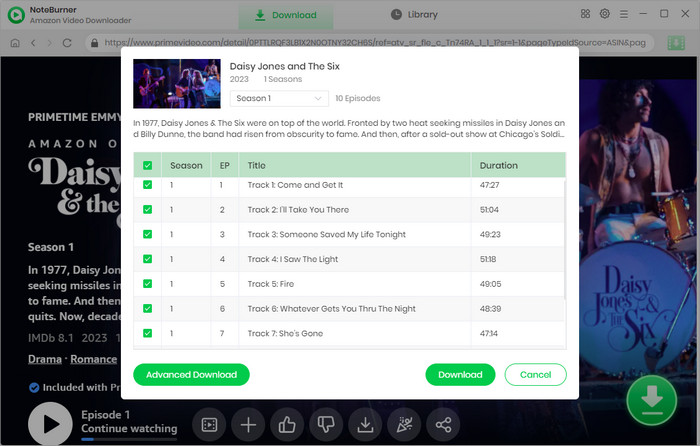Click the Daisy Jones series thumbnail
700x446 pixels.
click(x=177, y=83)
